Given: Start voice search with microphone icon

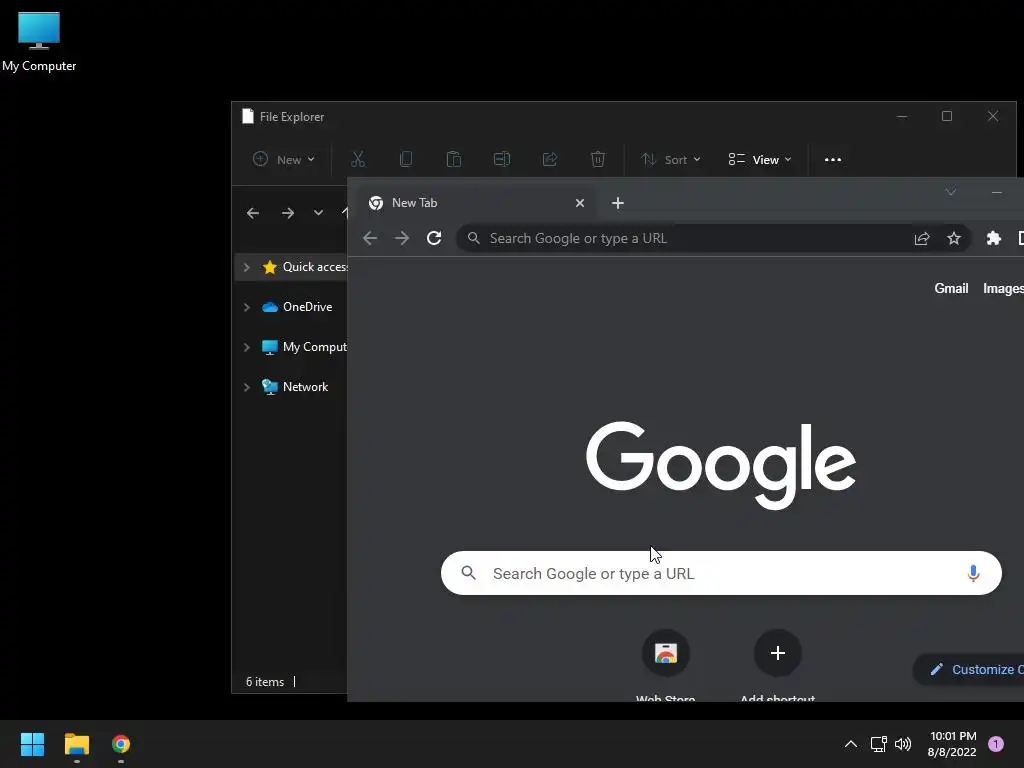Looking at the screenshot, I should click(x=973, y=573).
